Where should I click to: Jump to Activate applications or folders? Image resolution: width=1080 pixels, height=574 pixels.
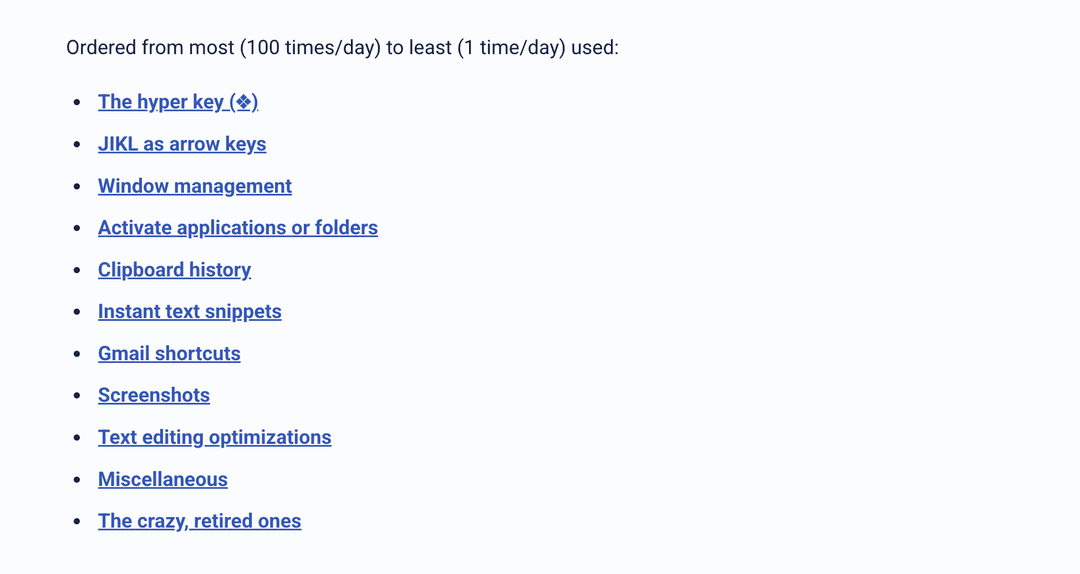click(238, 228)
